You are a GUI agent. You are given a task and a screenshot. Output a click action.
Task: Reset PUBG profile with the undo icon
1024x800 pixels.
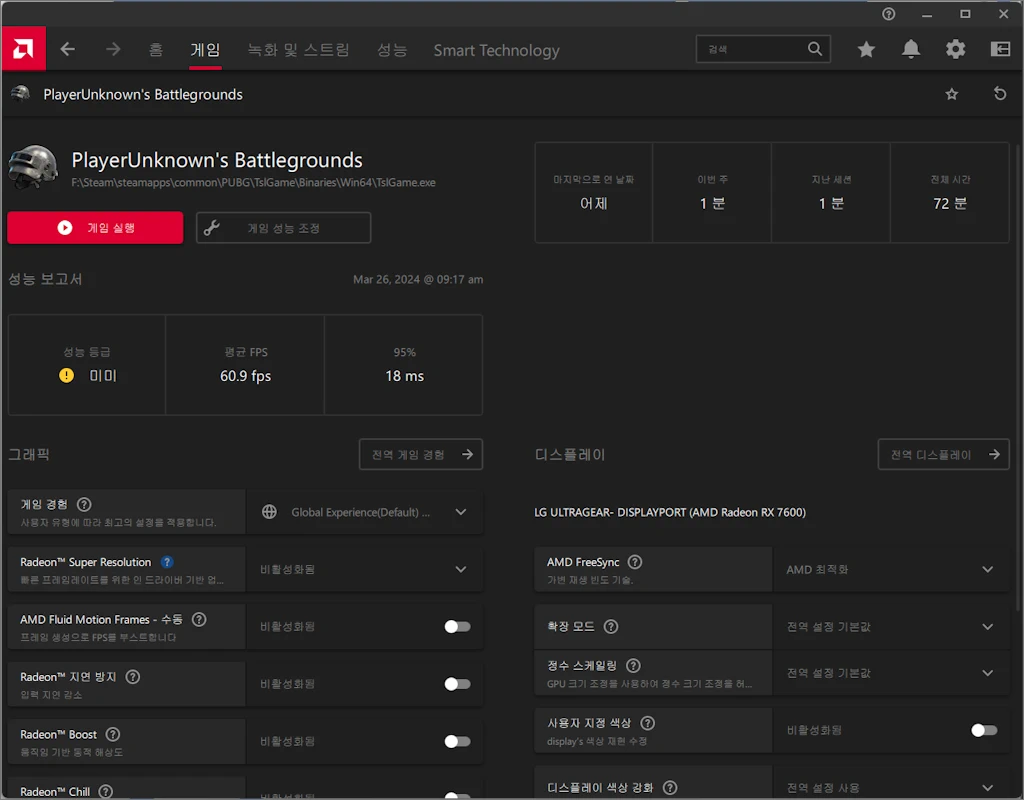(x=999, y=94)
